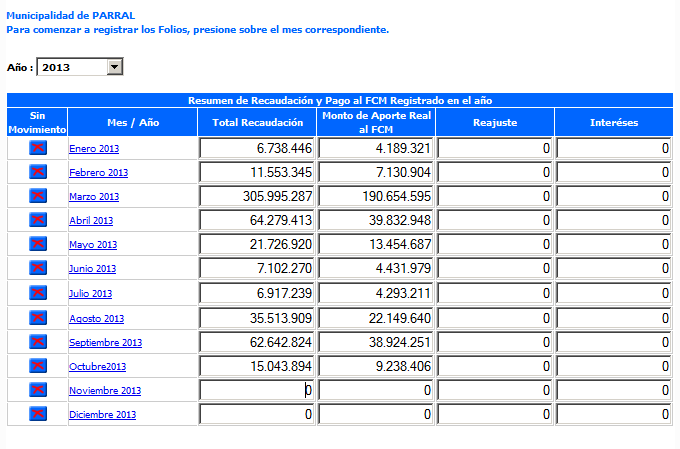Click the Municipalidad de PARRAL heading
The height and width of the screenshot is (449, 680).
point(71,16)
